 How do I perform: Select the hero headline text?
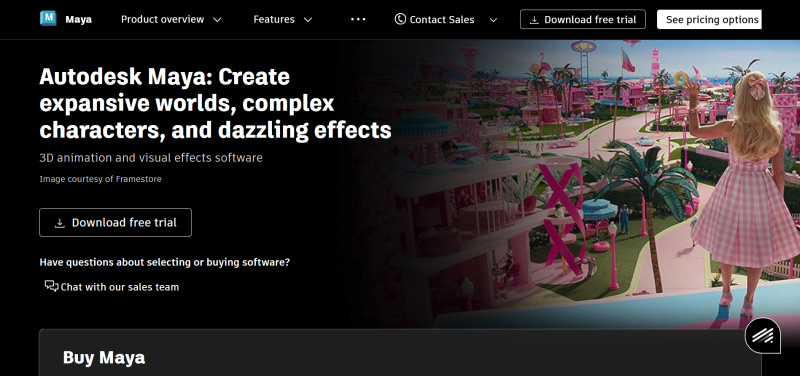coord(215,104)
